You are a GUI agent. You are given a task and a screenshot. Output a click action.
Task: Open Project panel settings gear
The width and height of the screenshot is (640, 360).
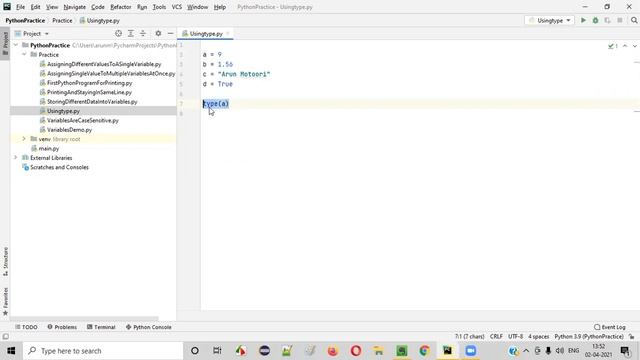(158, 33)
